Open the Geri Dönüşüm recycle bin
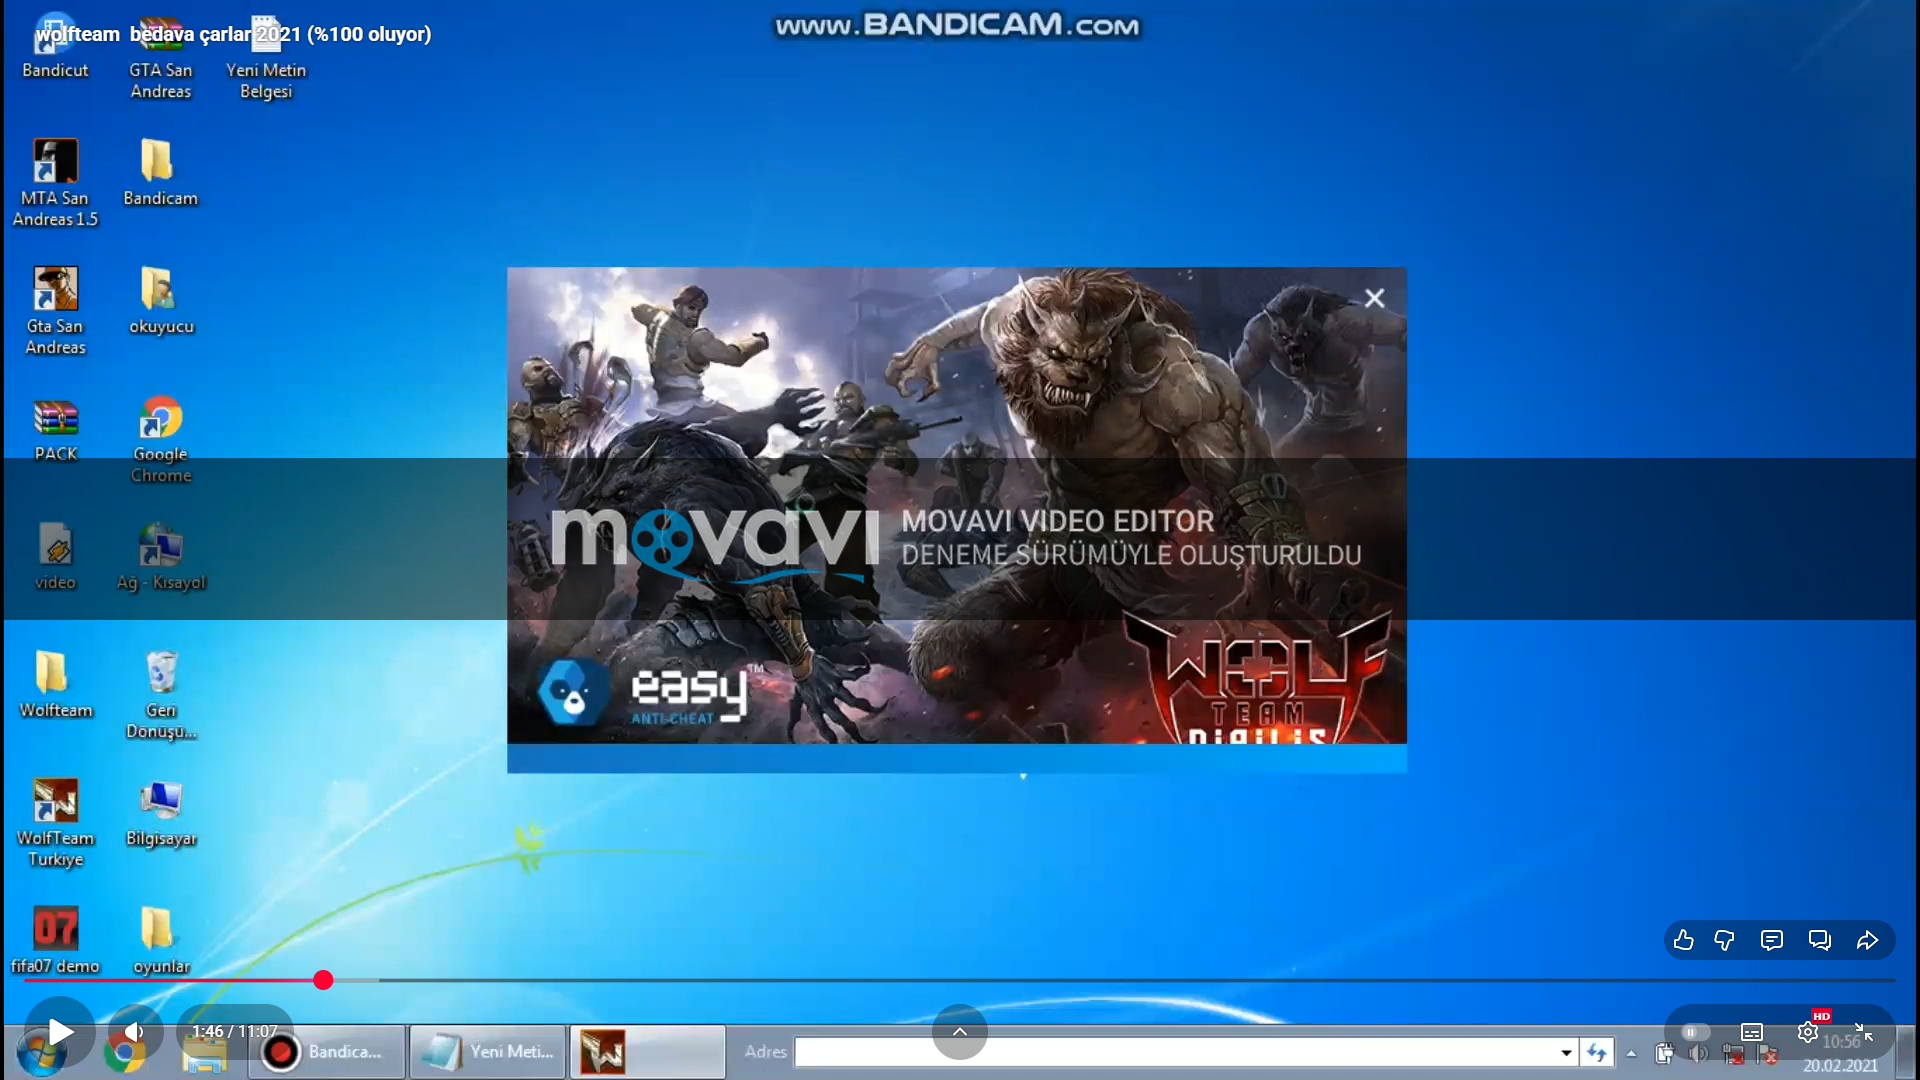 161,696
